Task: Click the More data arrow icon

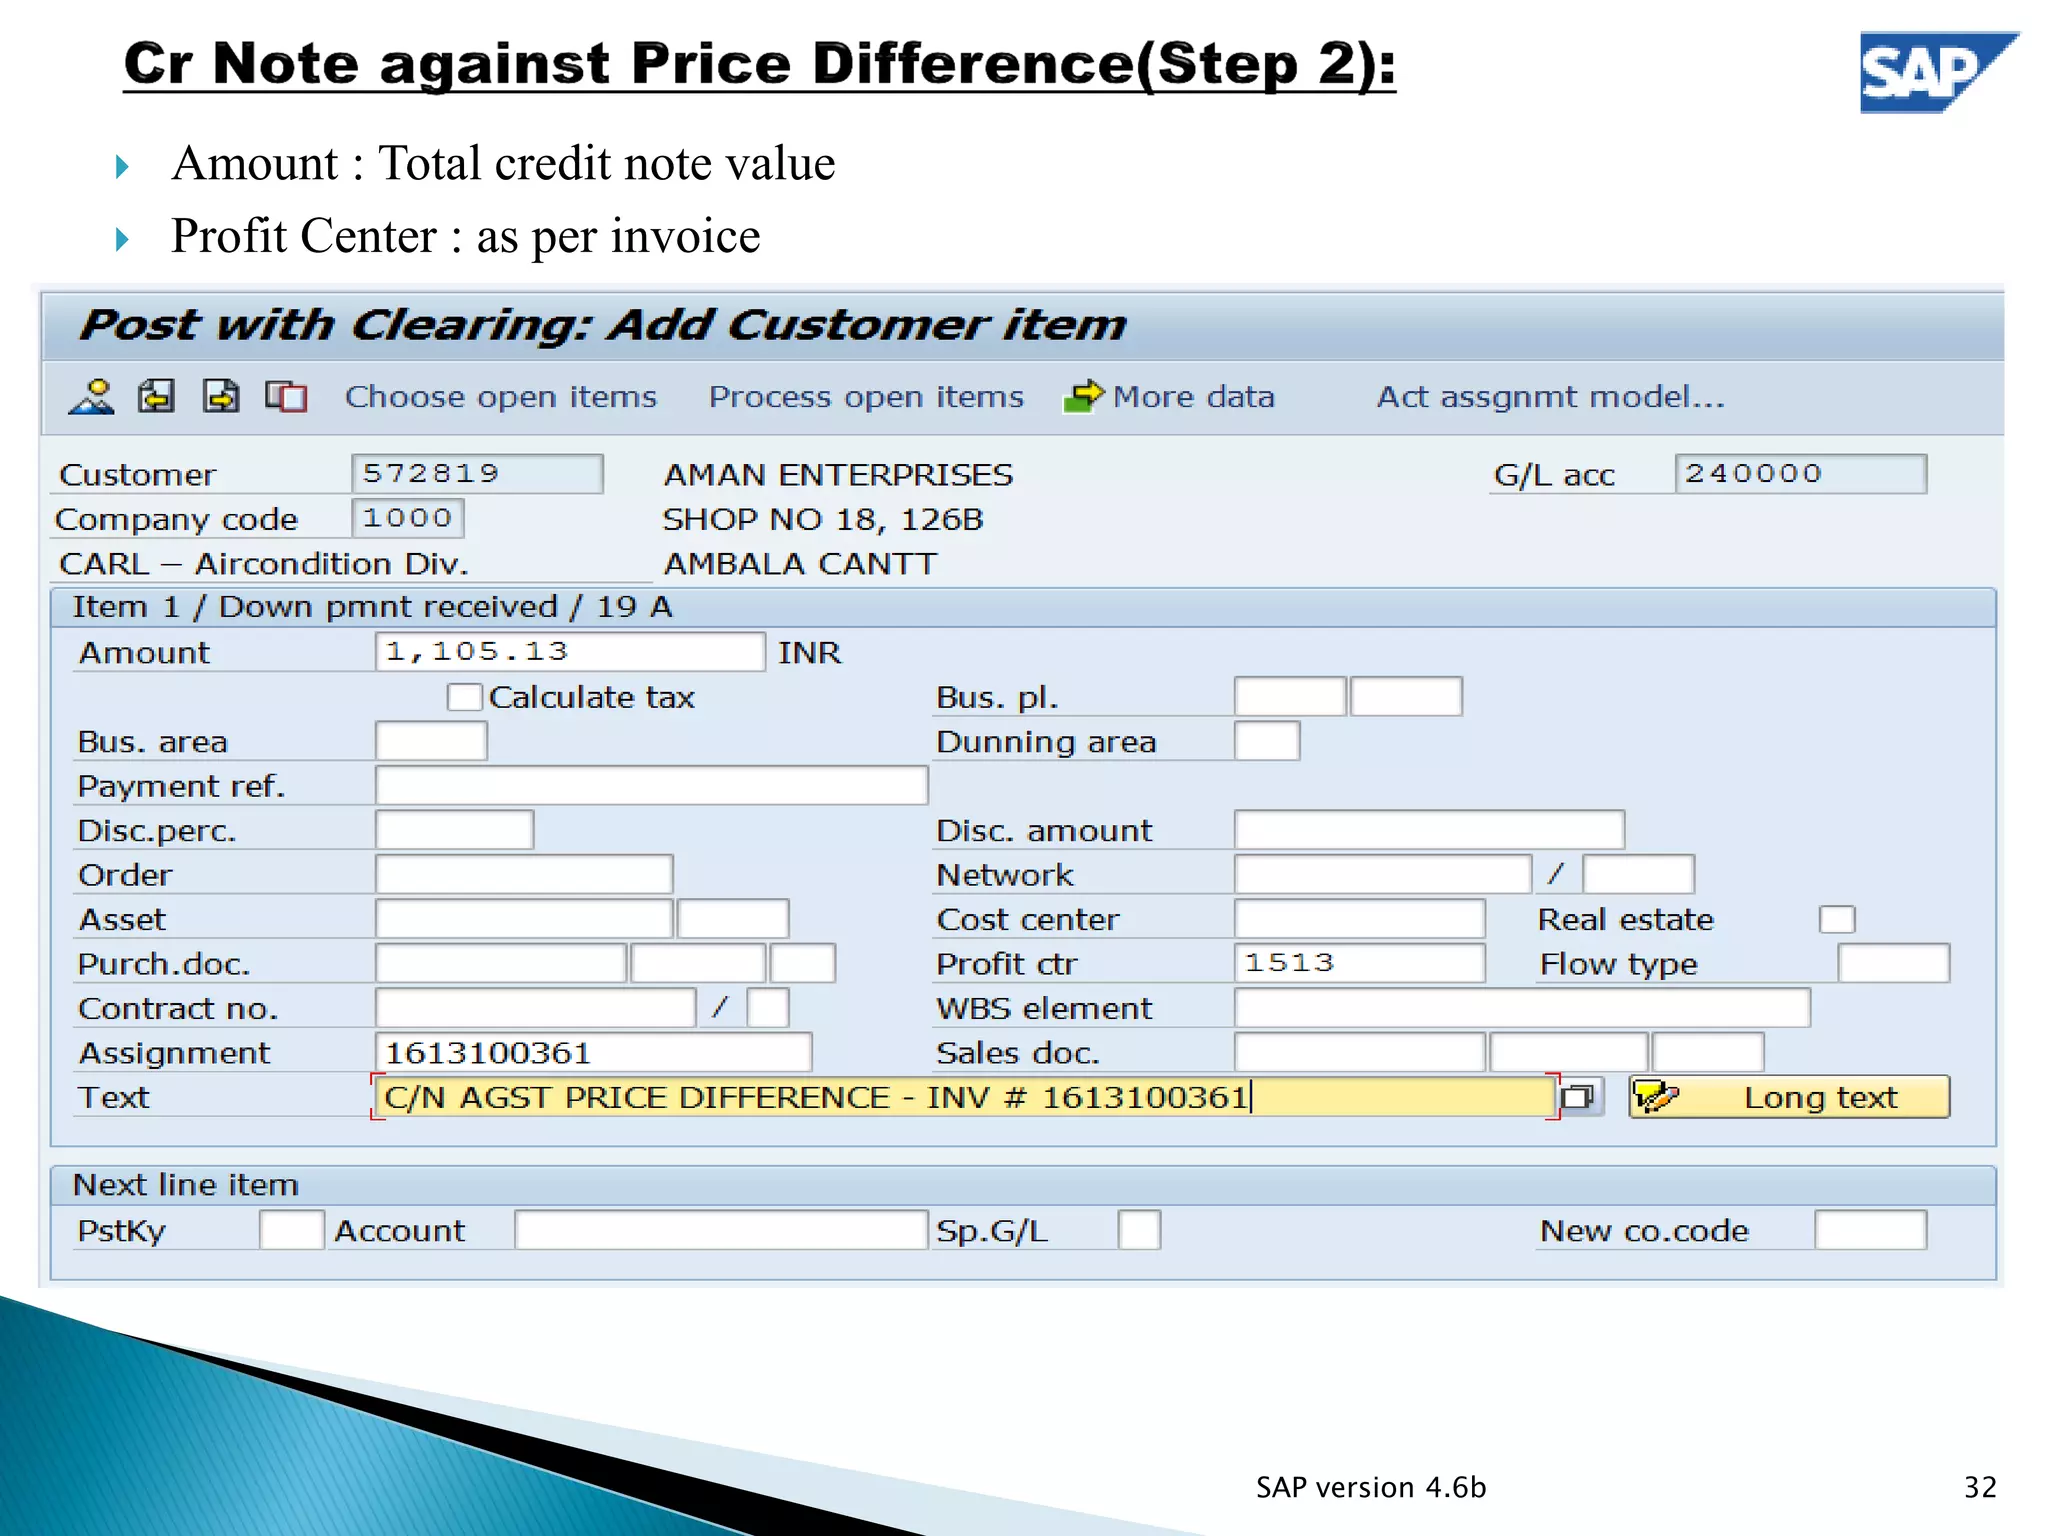Action: [x=1083, y=397]
